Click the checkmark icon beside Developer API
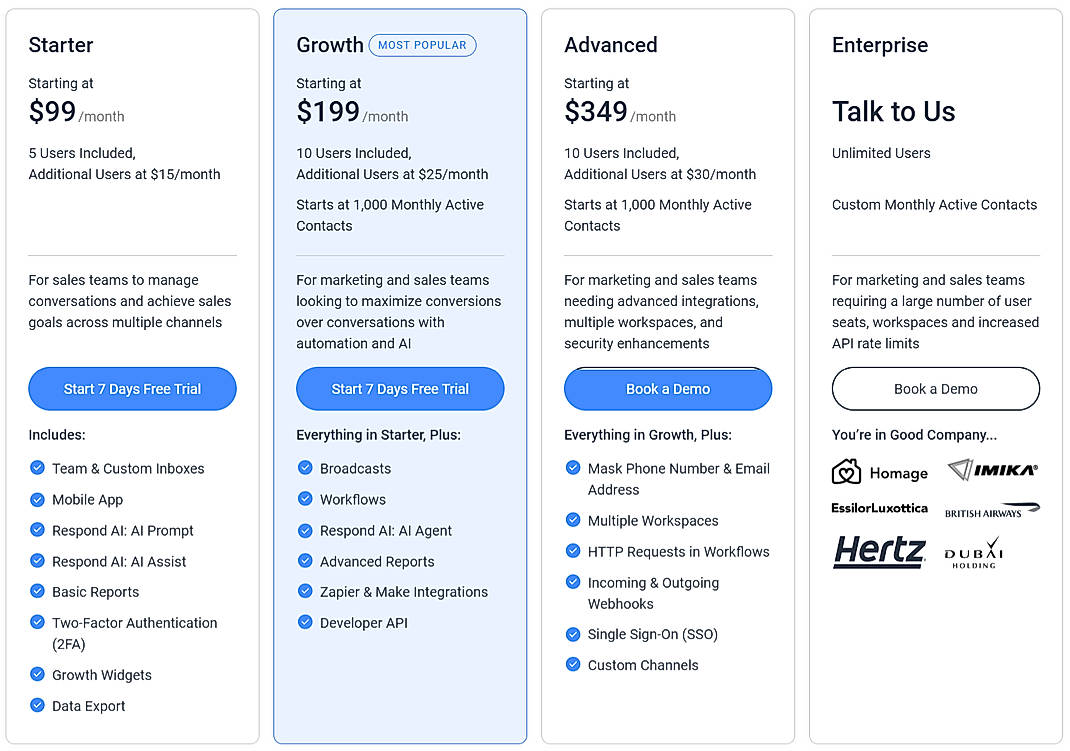Image resolution: width=1070 pixels, height=751 pixels. [305, 622]
